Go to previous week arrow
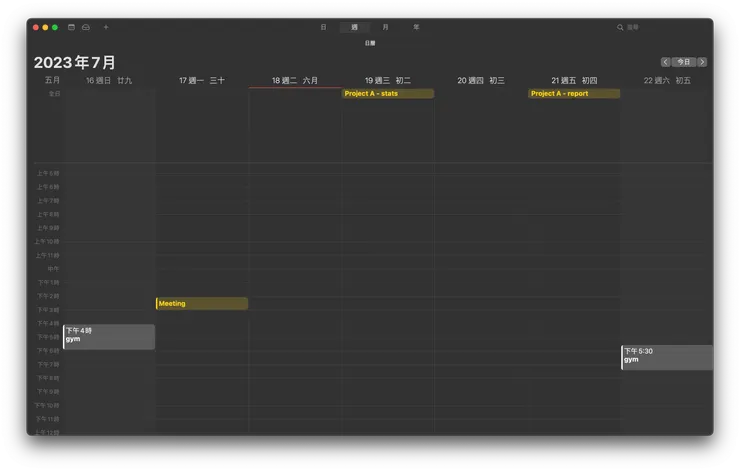Screen dimensions: 740x471 [x=665, y=62]
